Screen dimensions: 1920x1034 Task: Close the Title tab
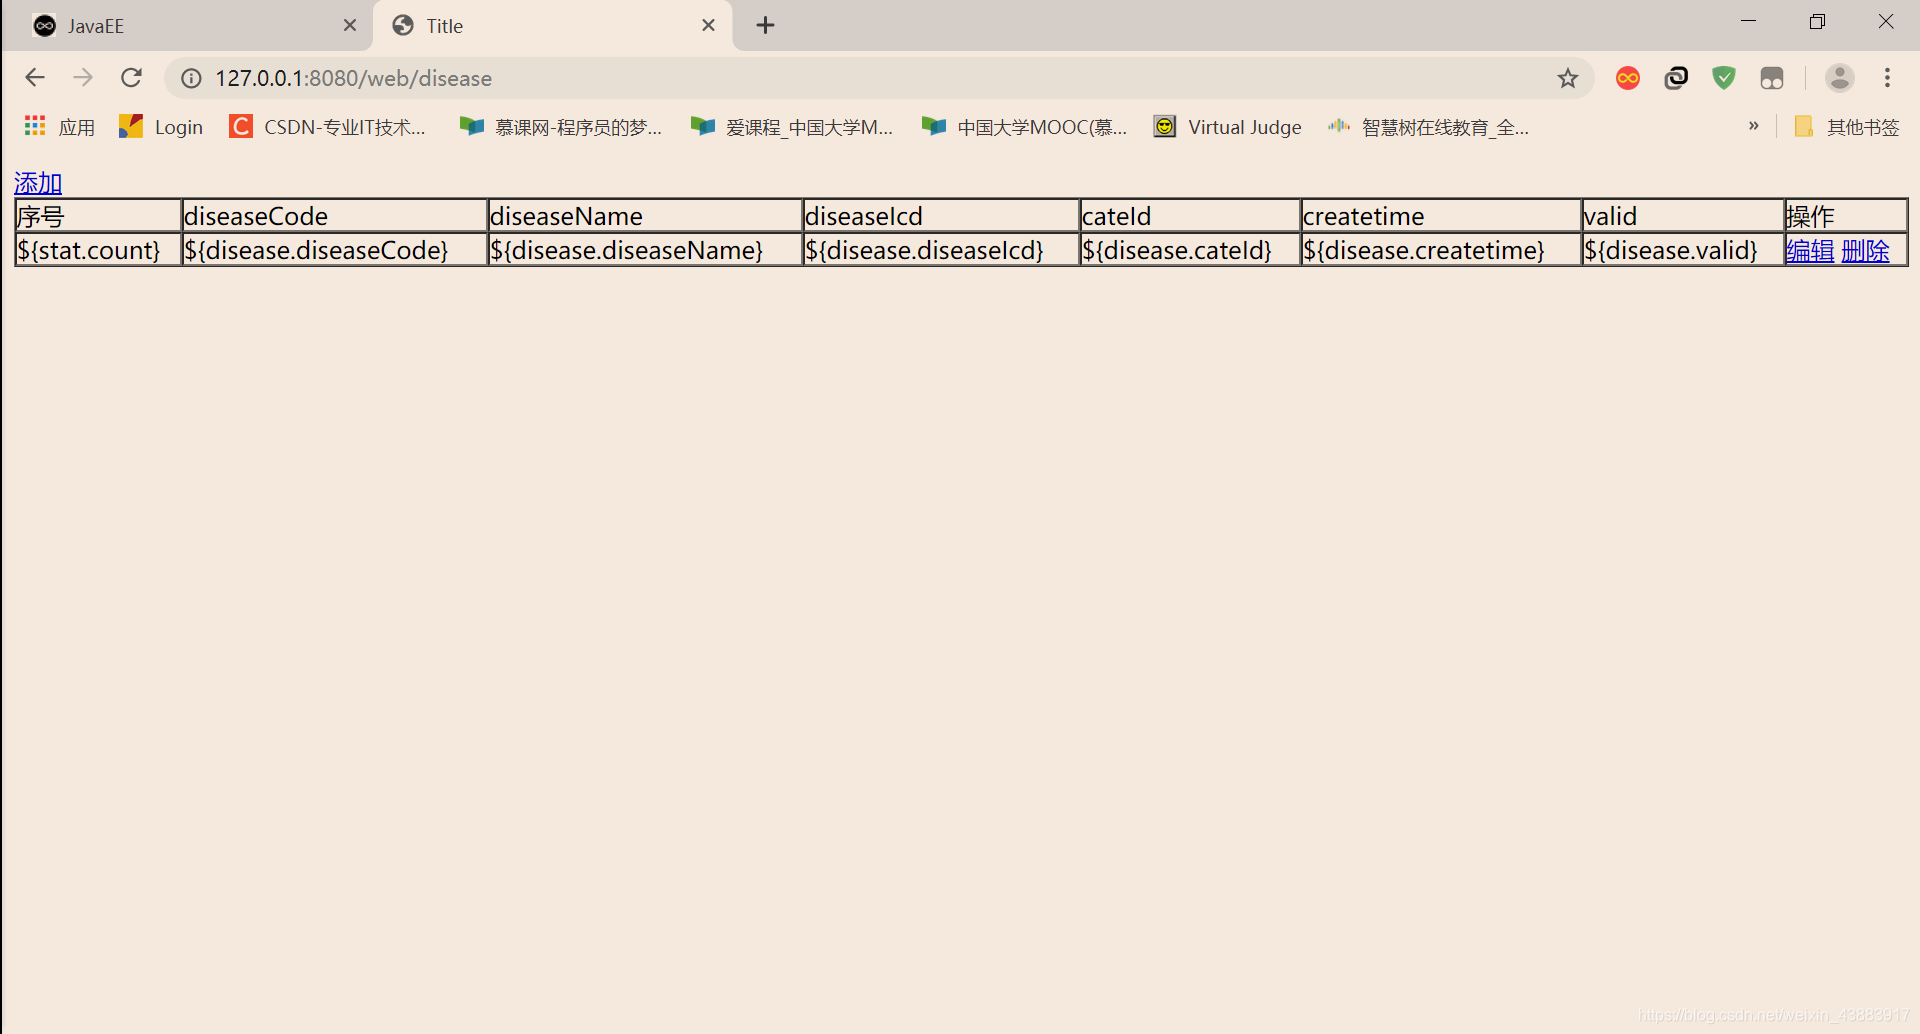(708, 25)
